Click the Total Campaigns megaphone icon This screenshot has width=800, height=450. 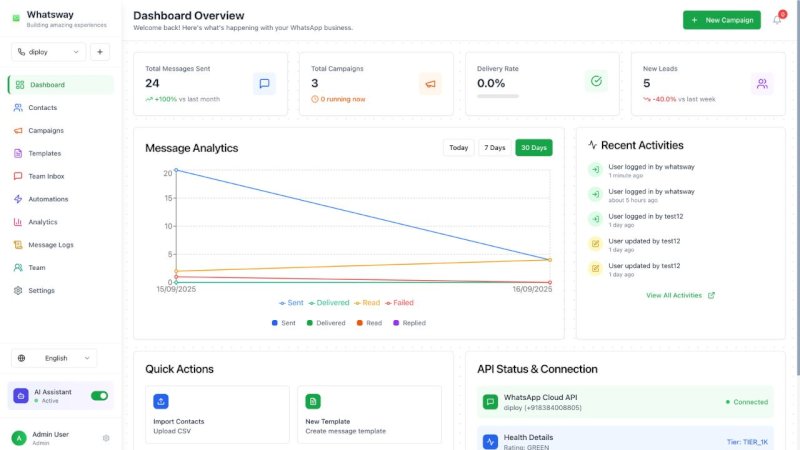[x=430, y=84]
